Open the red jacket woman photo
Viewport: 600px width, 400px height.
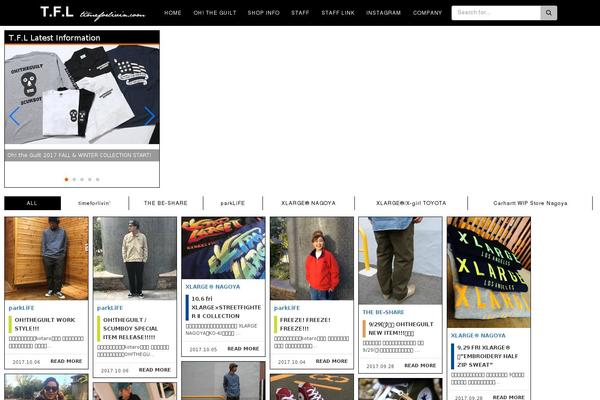pos(312,258)
